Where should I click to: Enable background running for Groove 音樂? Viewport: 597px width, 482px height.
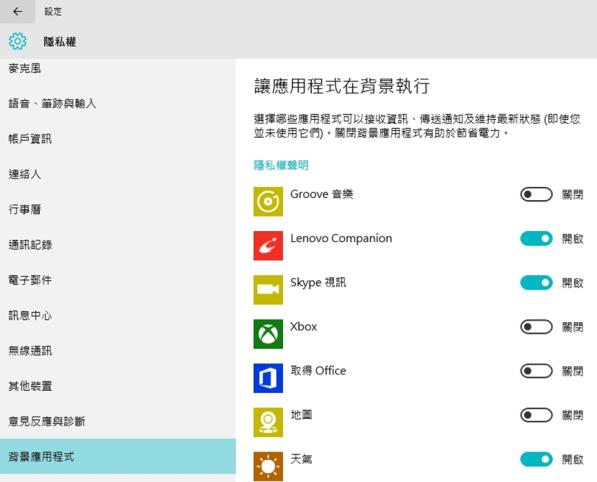pyautogui.click(x=536, y=195)
